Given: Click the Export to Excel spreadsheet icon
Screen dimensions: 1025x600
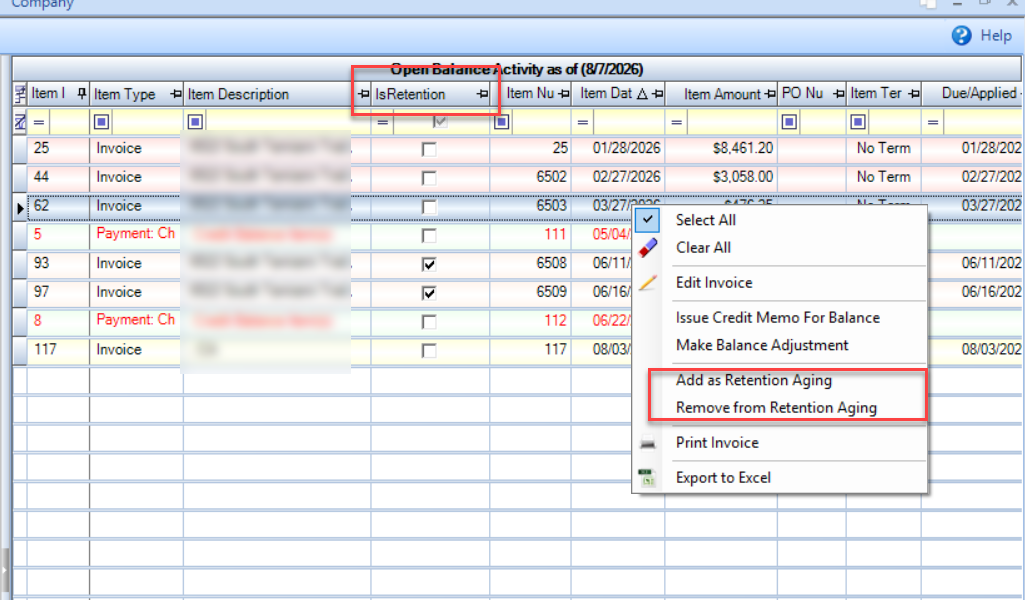Looking at the screenshot, I should tap(647, 478).
